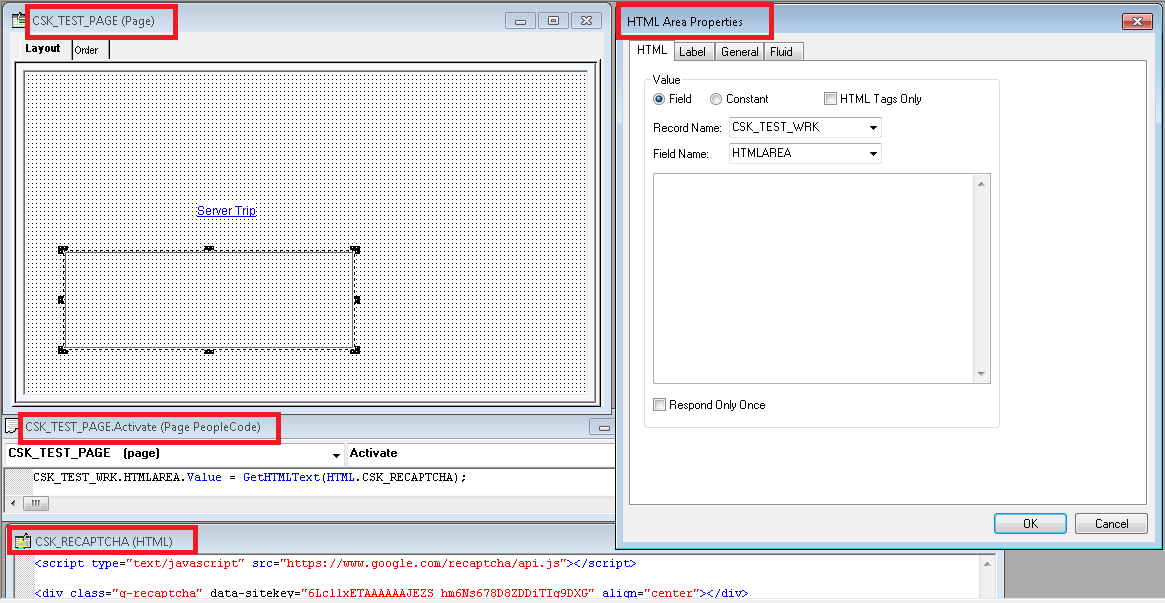Select the Layout tab of CSK_TEST_PAGE
This screenshot has height=603, width=1165.
pos(43,48)
